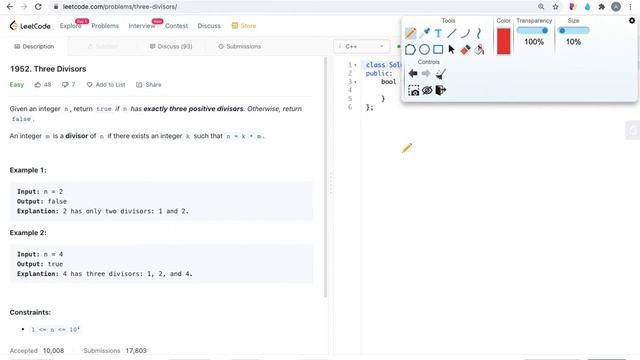Viewport: 640px width, 360px height.
Task: Switch to the Discuss (93) tab
Action: tap(171, 47)
